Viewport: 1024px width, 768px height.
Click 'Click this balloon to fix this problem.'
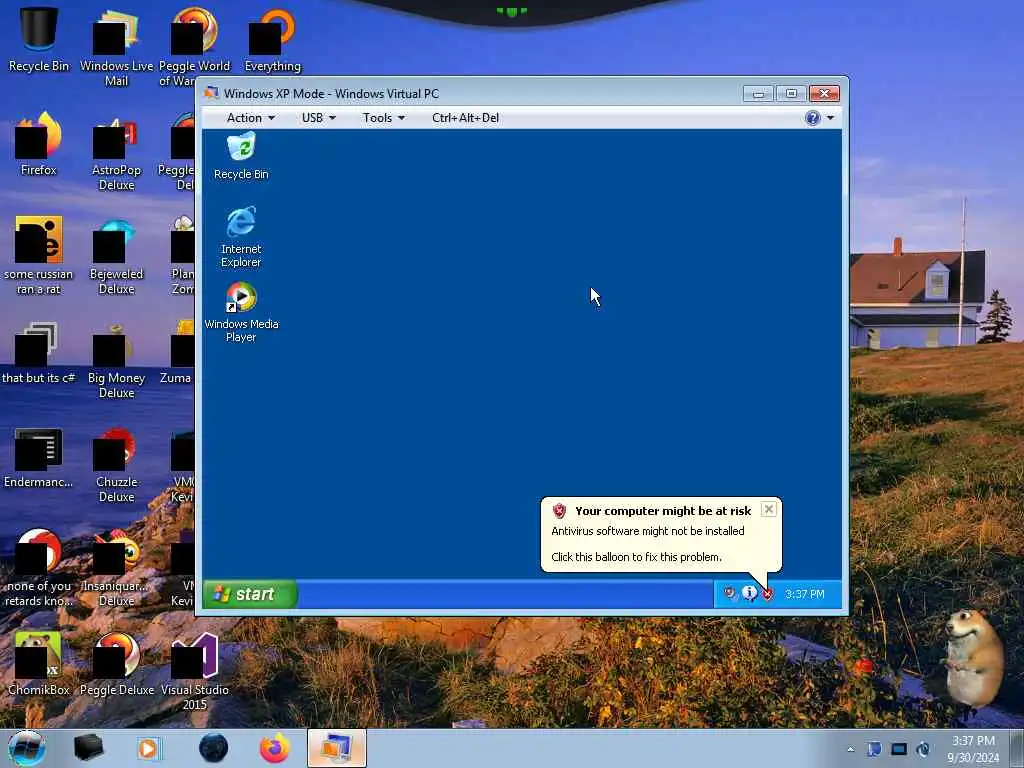coord(636,557)
